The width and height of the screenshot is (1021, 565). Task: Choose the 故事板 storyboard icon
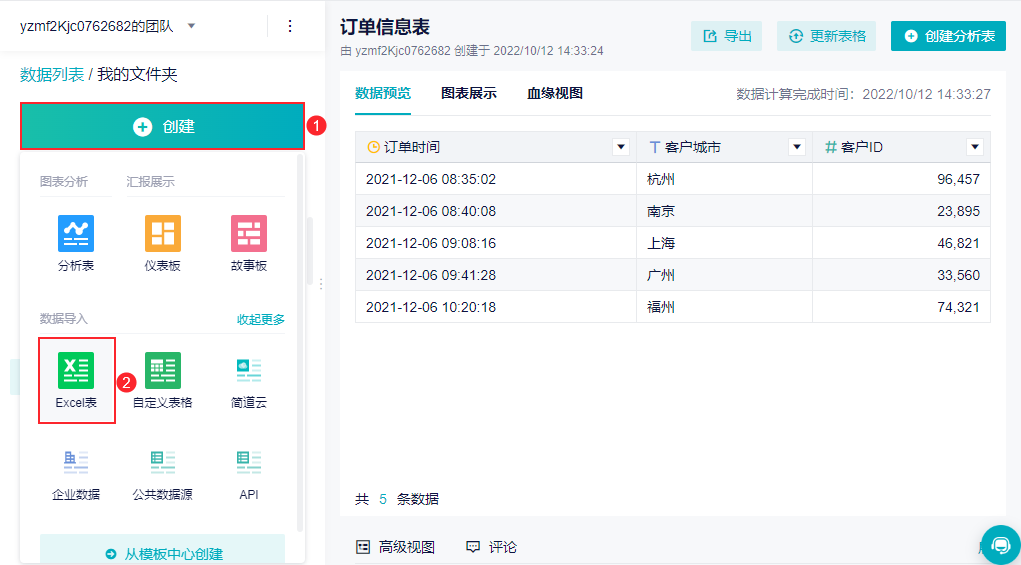click(249, 234)
